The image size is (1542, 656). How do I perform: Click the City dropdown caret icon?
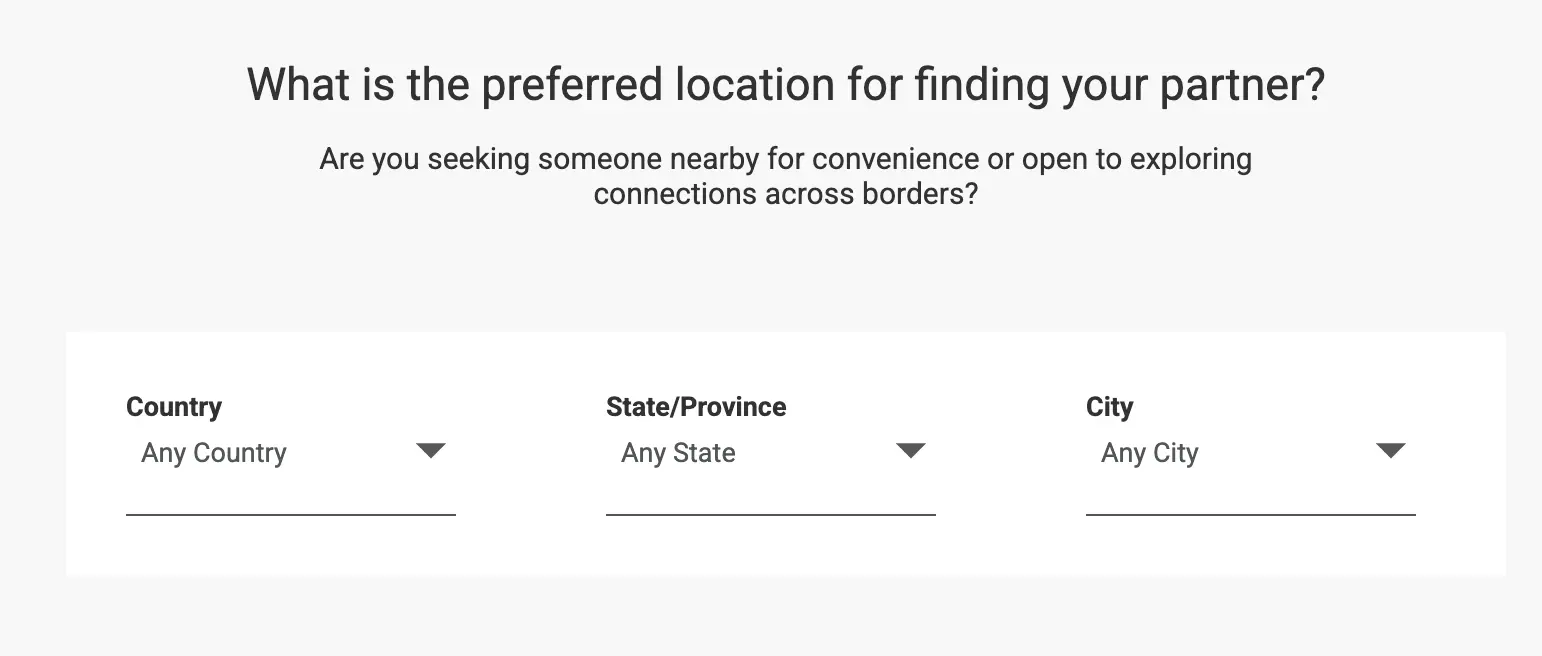pos(1390,451)
